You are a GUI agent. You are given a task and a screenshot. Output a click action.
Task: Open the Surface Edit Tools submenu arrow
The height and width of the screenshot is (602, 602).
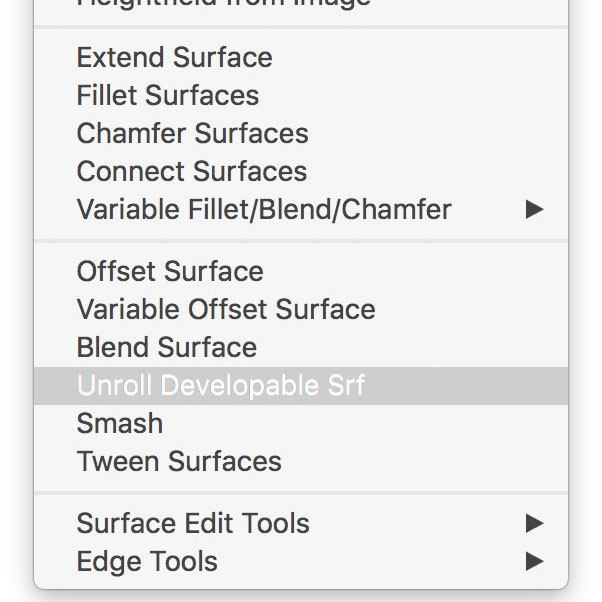pos(534,523)
